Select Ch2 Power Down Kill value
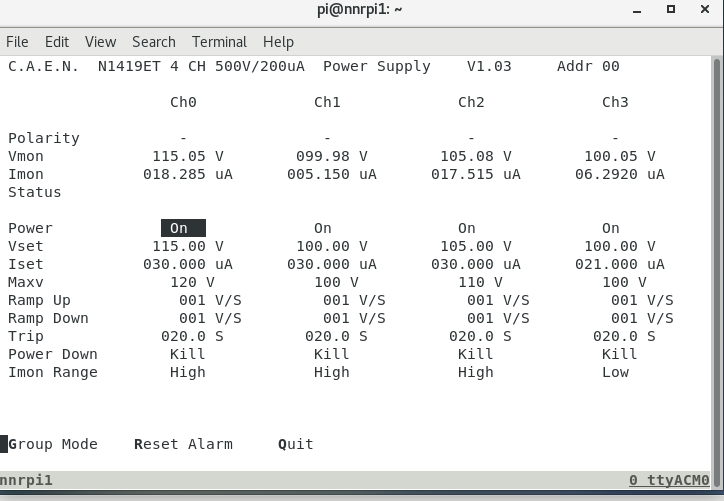The height and width of the screenshot is (501, 724). [475, 354]
